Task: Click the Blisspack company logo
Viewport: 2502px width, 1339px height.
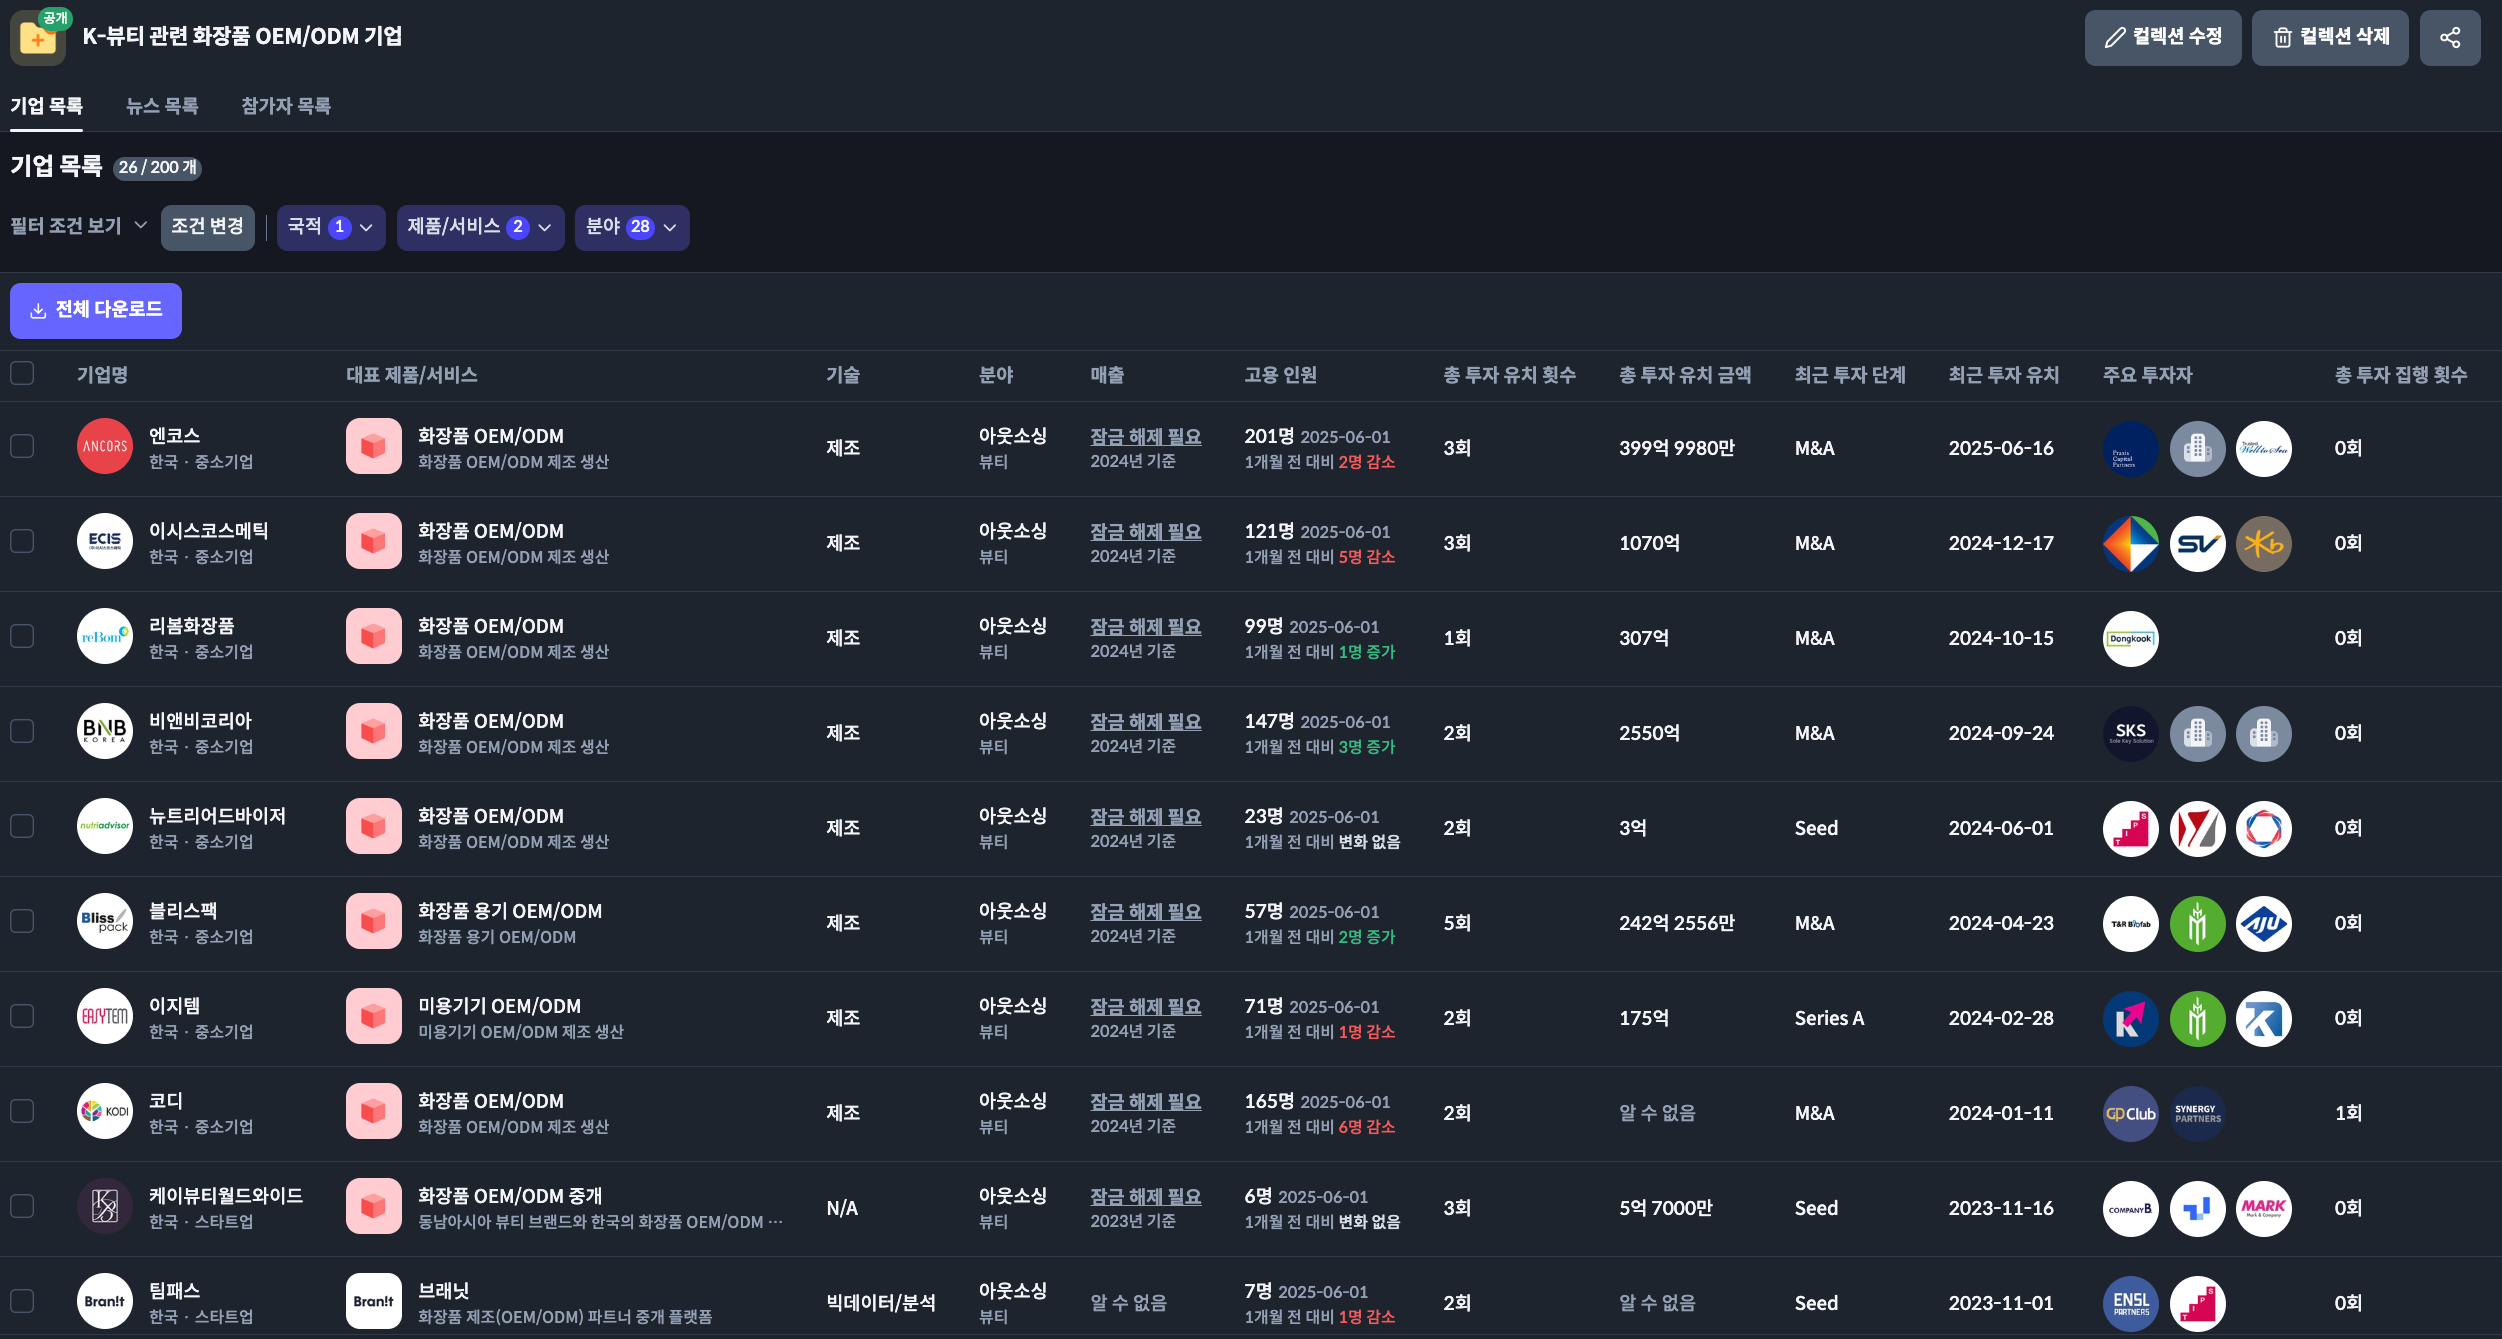Action: click(105, 922)
